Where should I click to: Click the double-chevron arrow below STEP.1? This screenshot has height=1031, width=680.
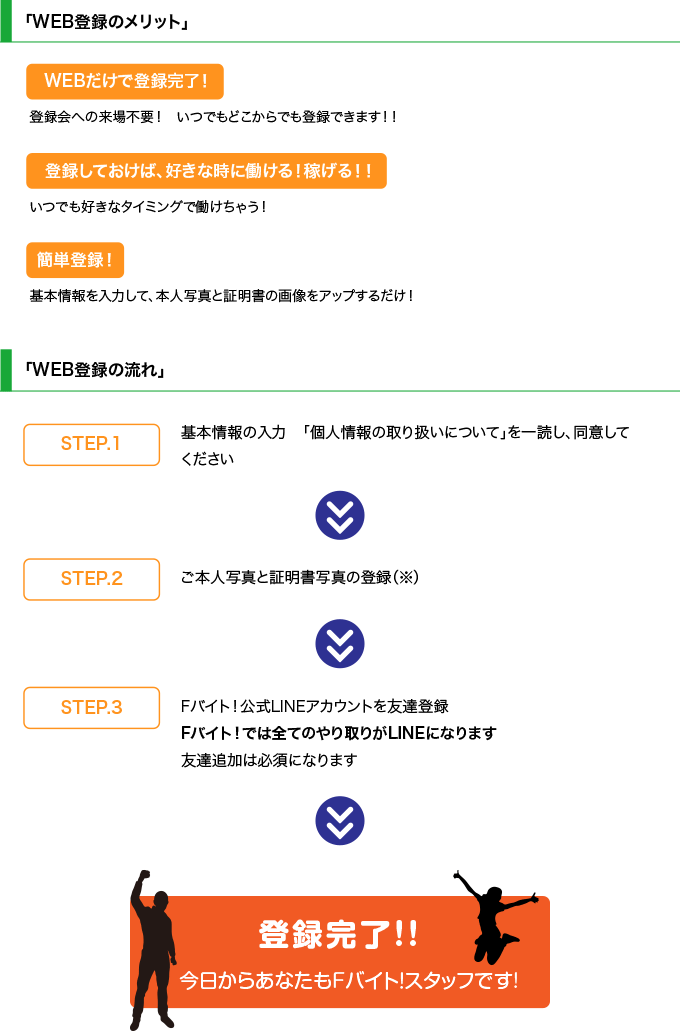coord(340,516)
